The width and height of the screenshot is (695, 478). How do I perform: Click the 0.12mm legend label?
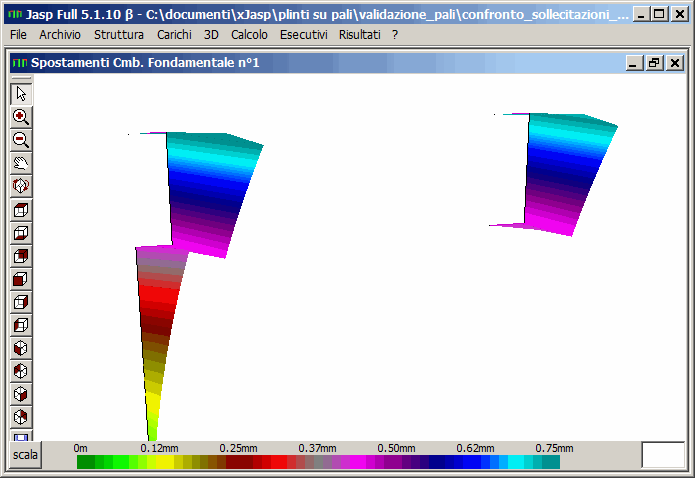159,448
